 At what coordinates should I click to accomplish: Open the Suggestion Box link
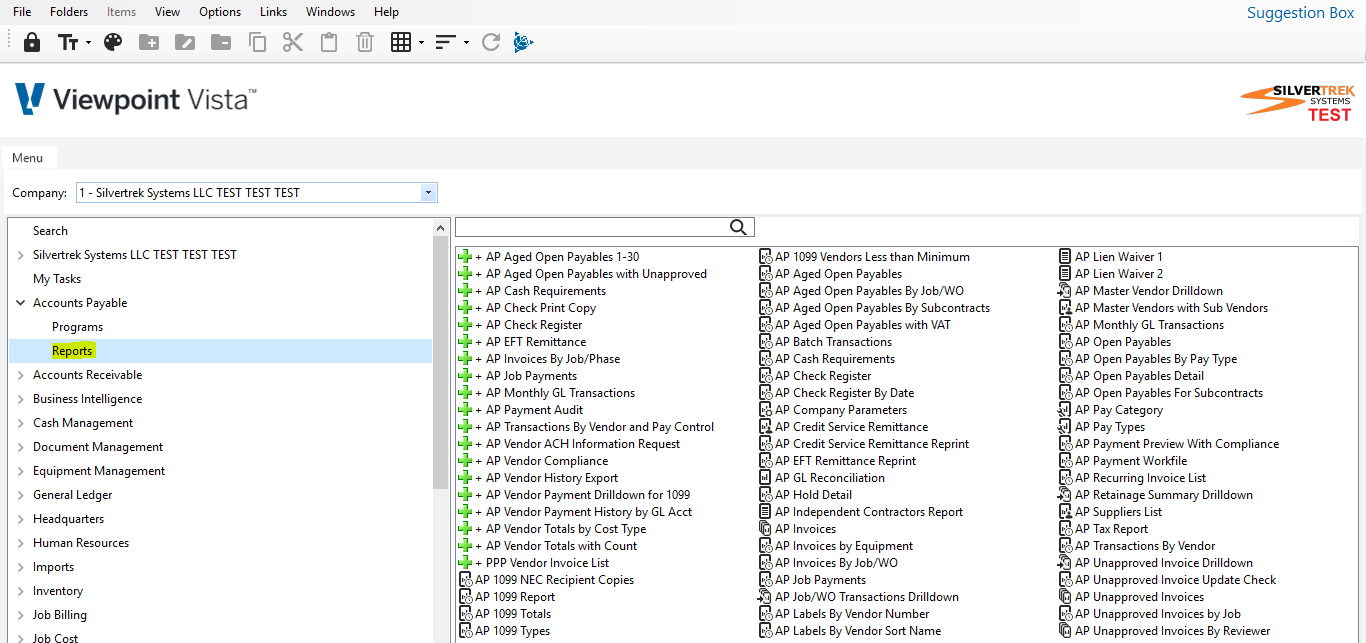click(x=1300, y=13)
